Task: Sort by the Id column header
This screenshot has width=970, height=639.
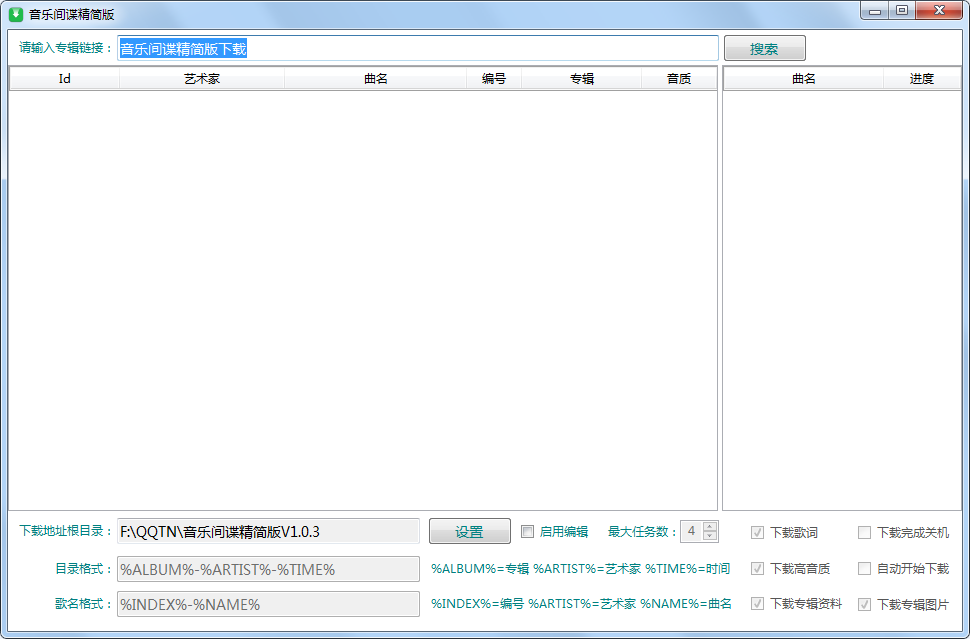Action: point(64,79)
